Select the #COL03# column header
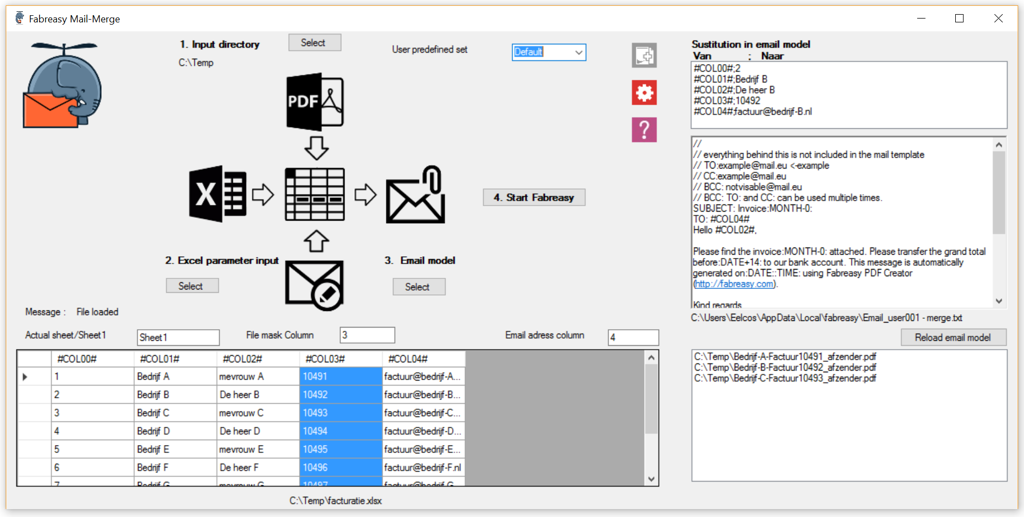 point(340,358)
